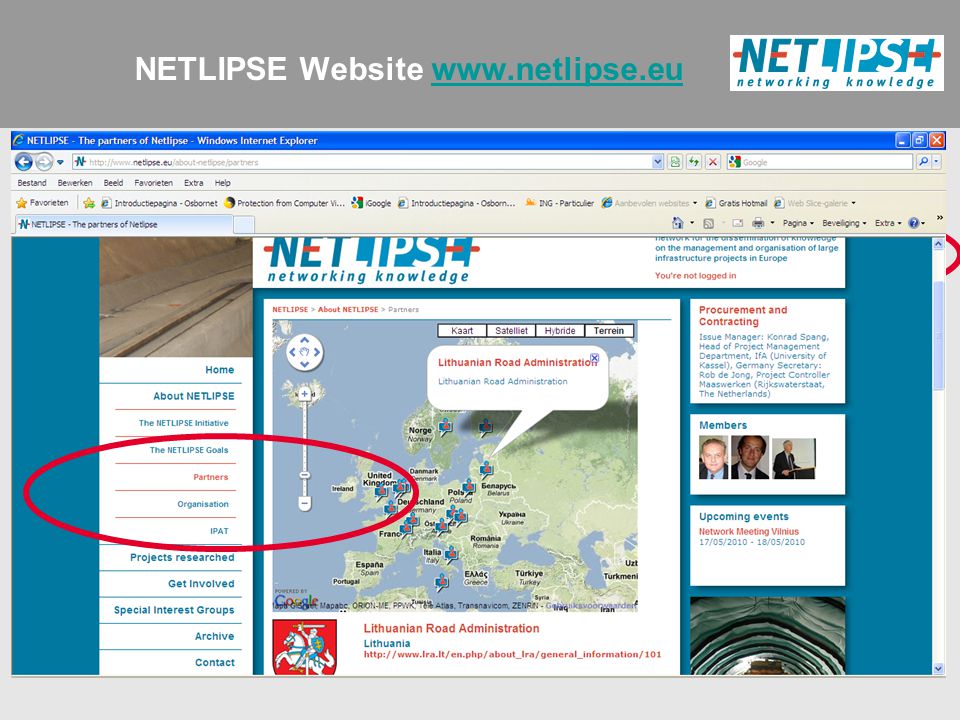
Task: Zoom in with map plus button
Action: coord(304,394)
